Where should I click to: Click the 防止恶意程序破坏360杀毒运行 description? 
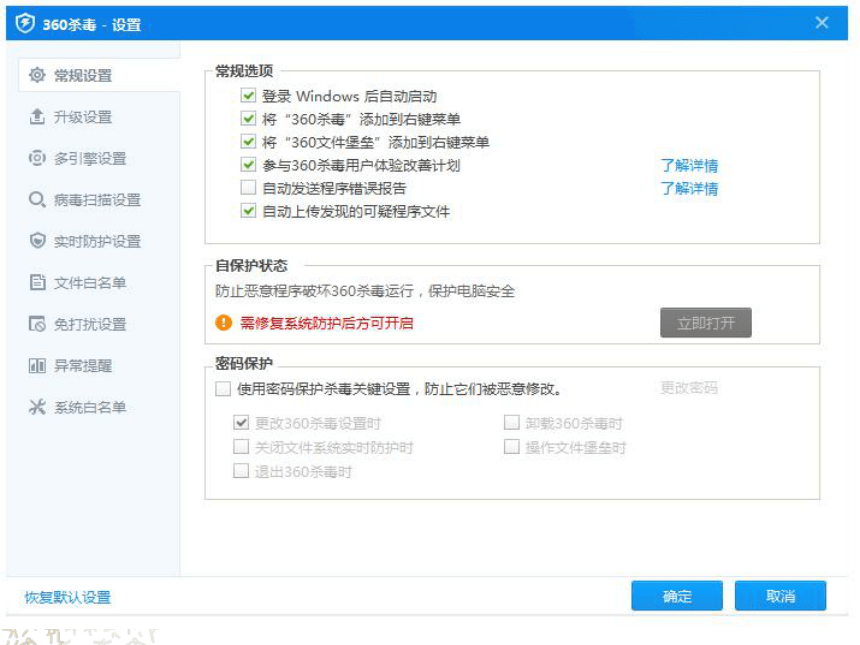(x=365, y=291)
